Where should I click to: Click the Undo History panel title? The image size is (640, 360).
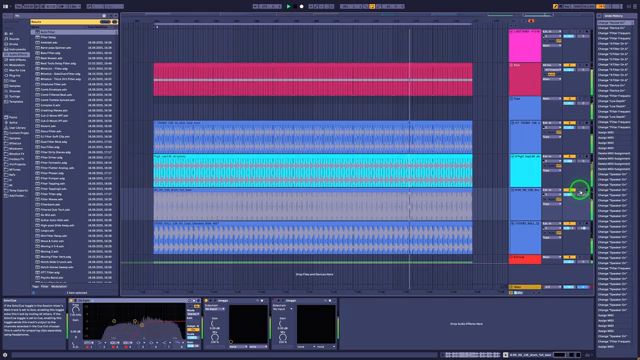coord(613,16)
